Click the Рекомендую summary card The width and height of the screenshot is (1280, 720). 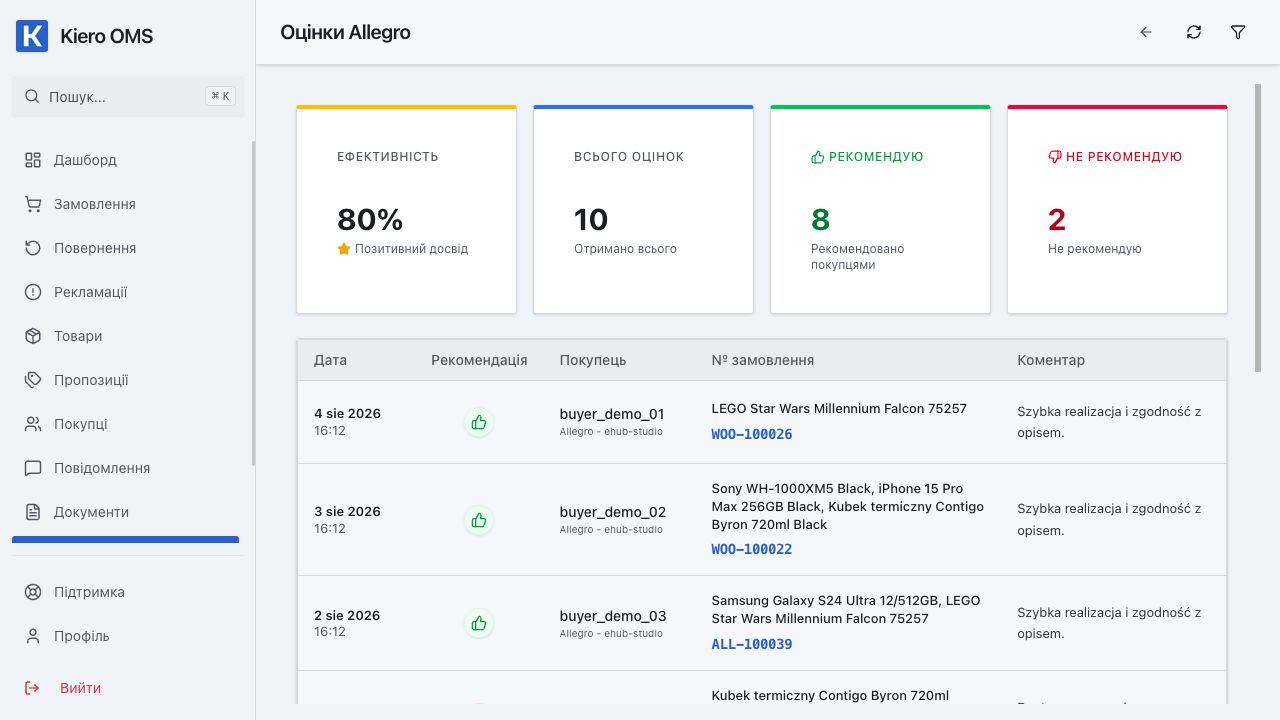click(x=880, y=209)
